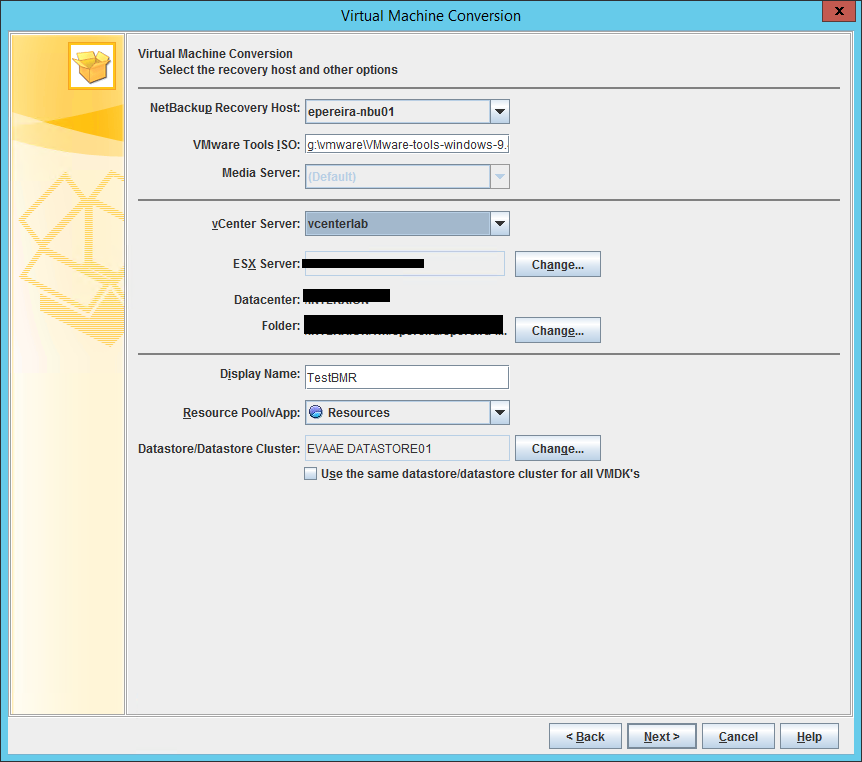Viewport: 862px width, 762px height.
Task: Click Change button for ESX Server
Action: point(557,264)
